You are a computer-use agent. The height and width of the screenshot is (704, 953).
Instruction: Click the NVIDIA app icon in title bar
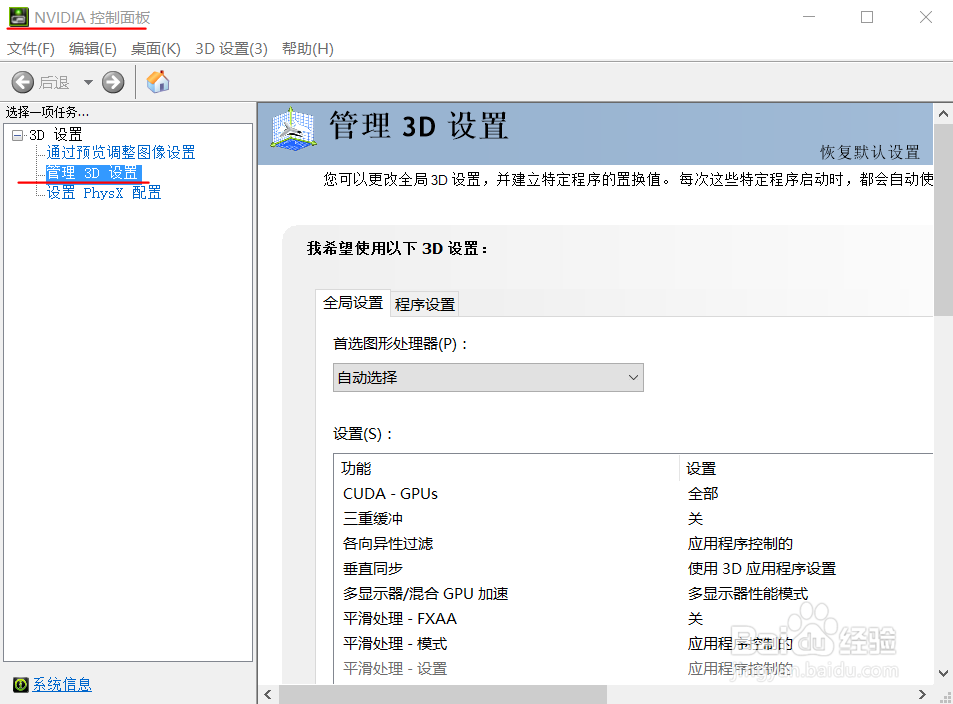coord(18,17)
